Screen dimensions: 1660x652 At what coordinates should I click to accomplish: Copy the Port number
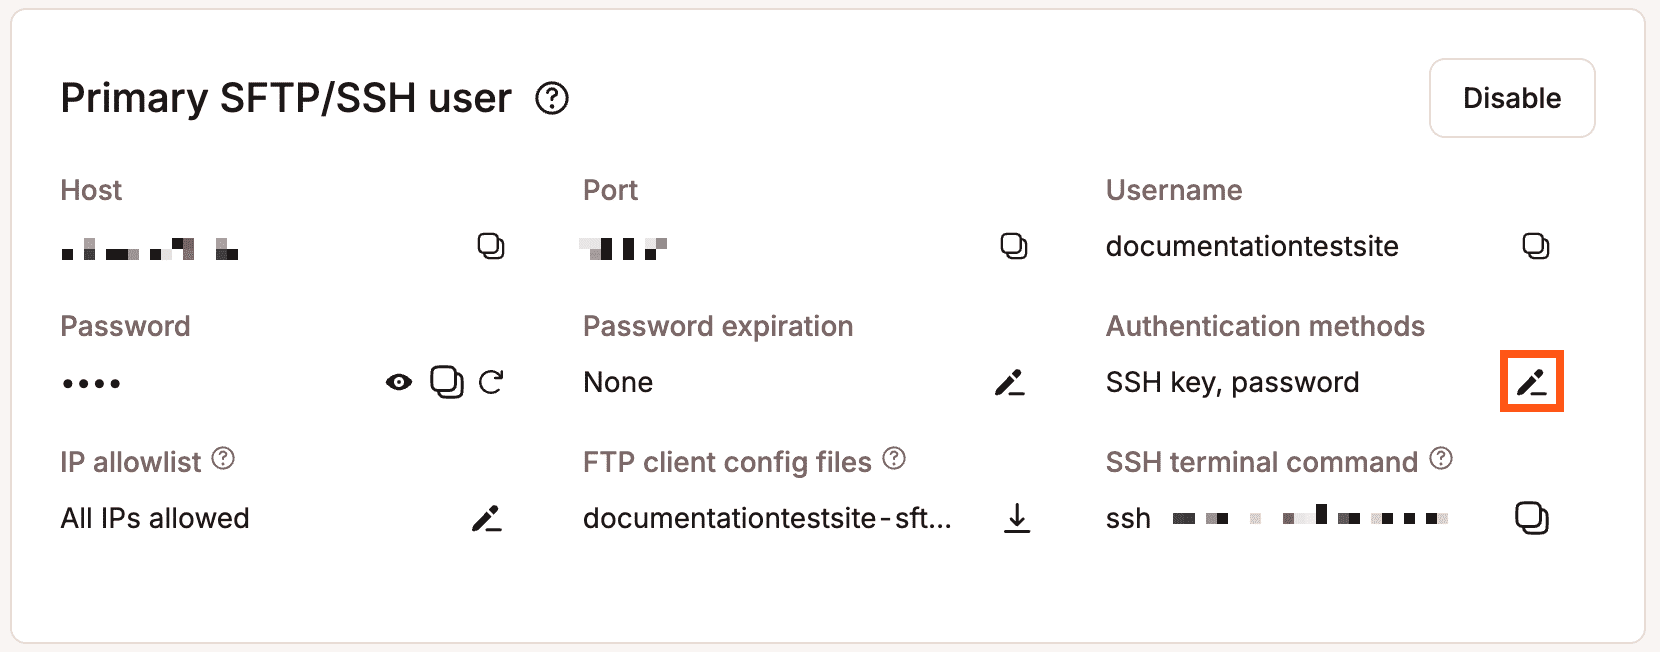click(x=1013, y=246)
